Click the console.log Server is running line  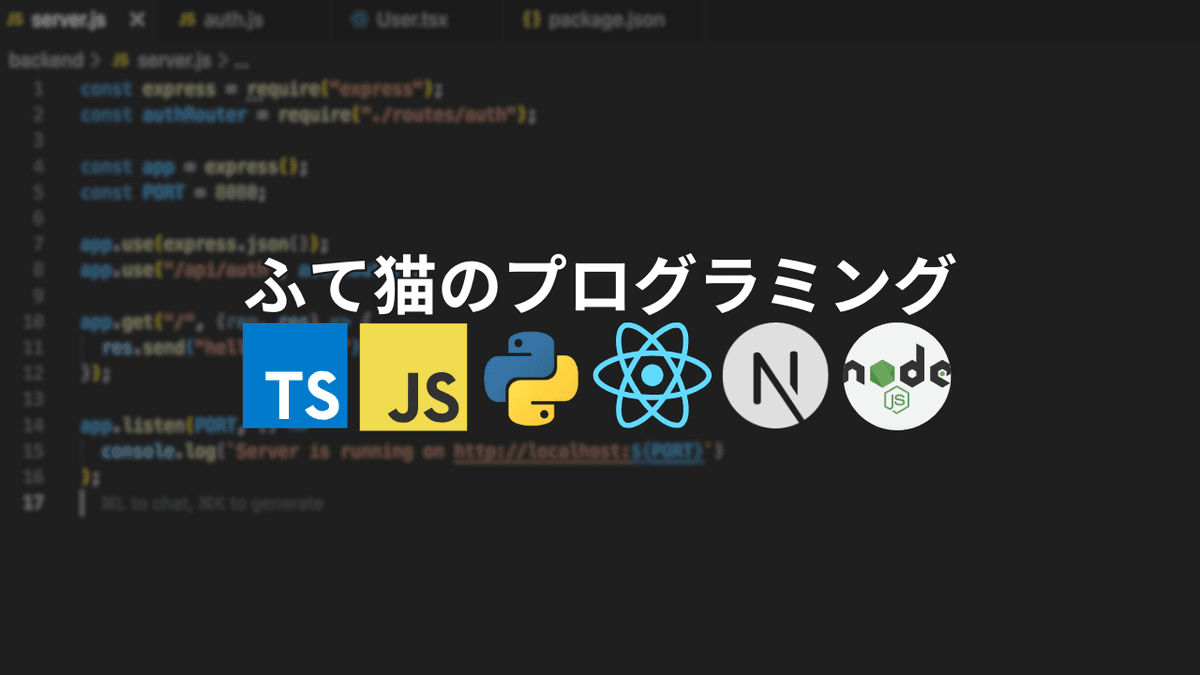pos(411,452)
